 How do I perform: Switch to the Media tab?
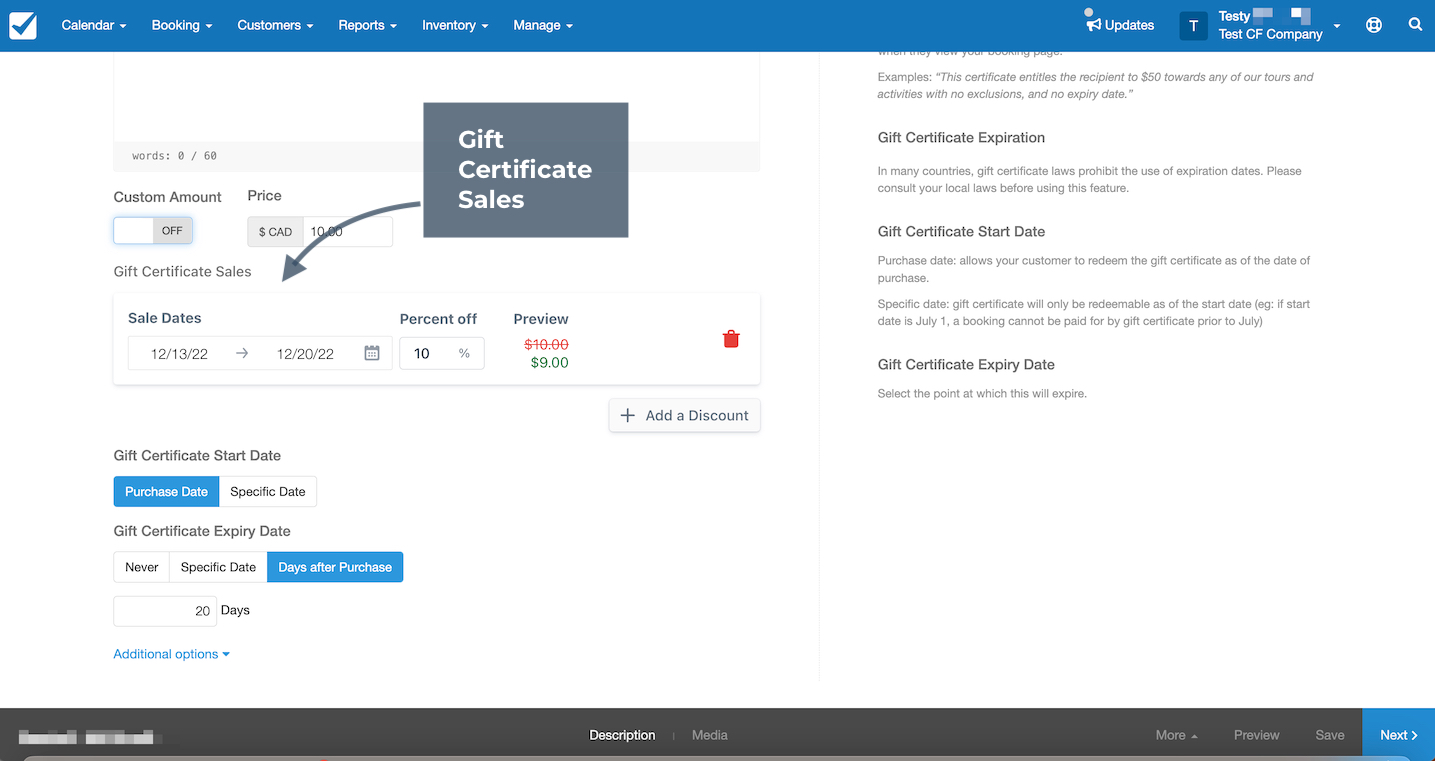[710, 735]
